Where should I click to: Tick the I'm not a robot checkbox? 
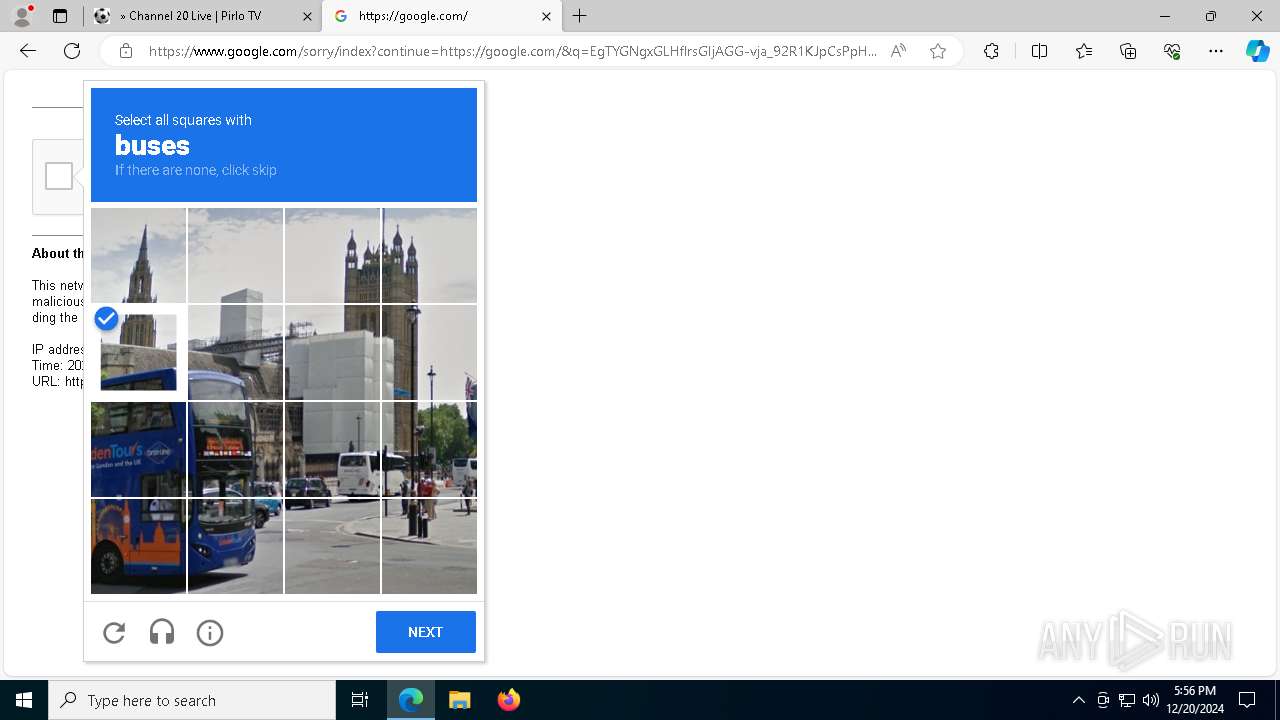[59, 176]
